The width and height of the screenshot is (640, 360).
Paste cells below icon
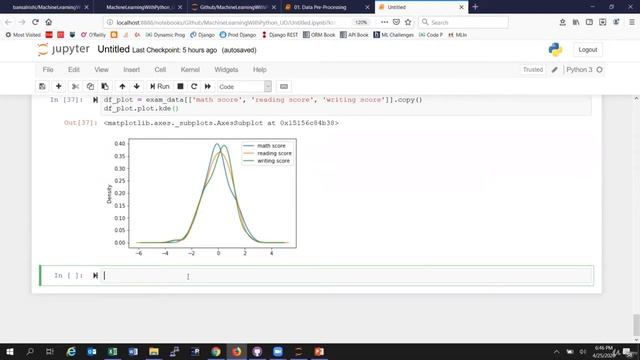105,87
